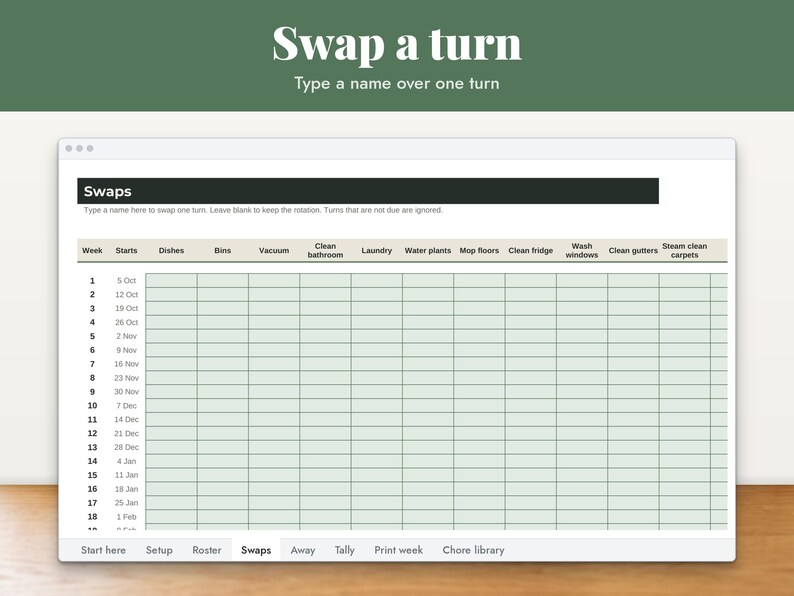The width and height of the screenshot is (794, 596).
Task: Click the swap instructions text line
Action: pyautogui.click(x=263, y=210)
